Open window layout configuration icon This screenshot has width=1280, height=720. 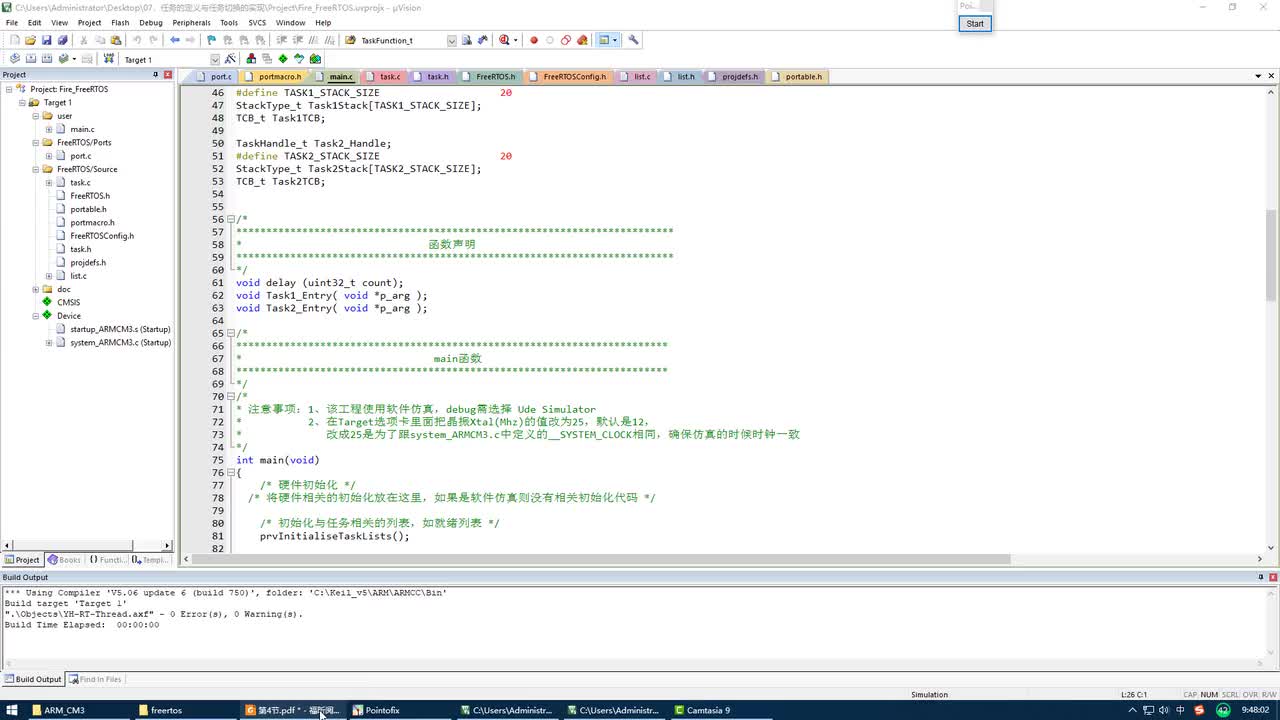click(x=604, y=40)
